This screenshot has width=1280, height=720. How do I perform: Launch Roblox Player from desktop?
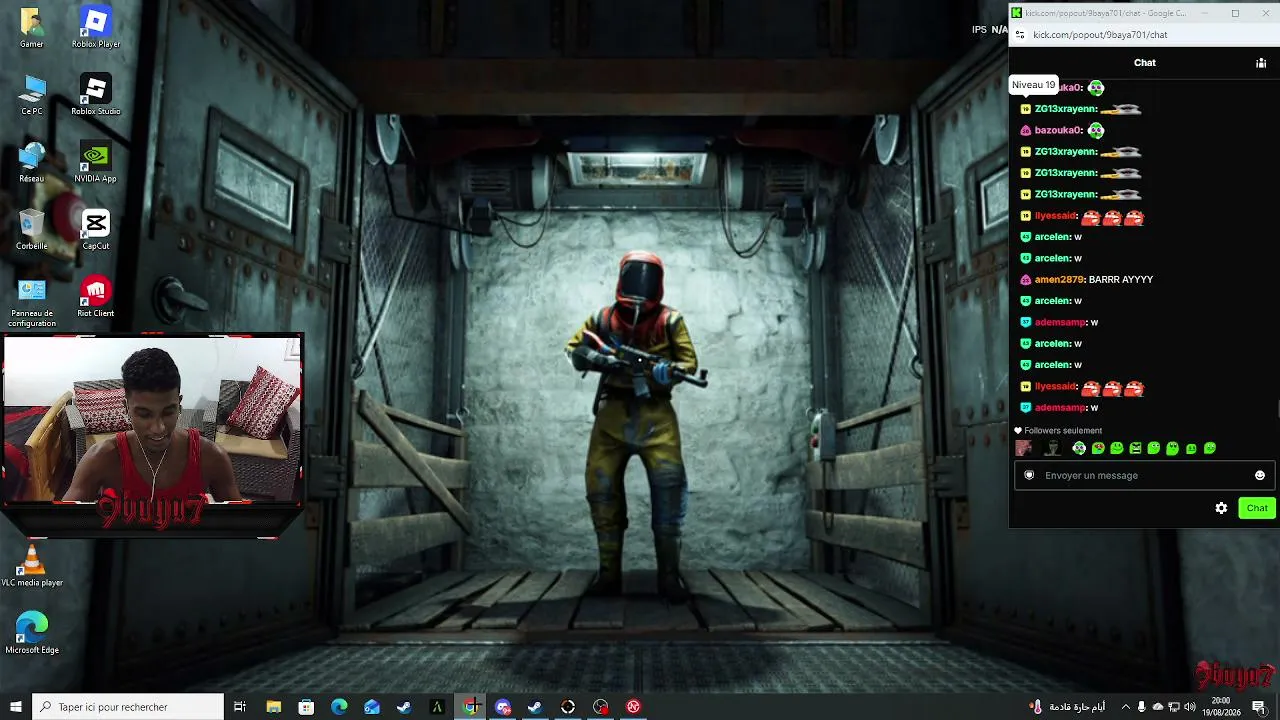point(96,28)
